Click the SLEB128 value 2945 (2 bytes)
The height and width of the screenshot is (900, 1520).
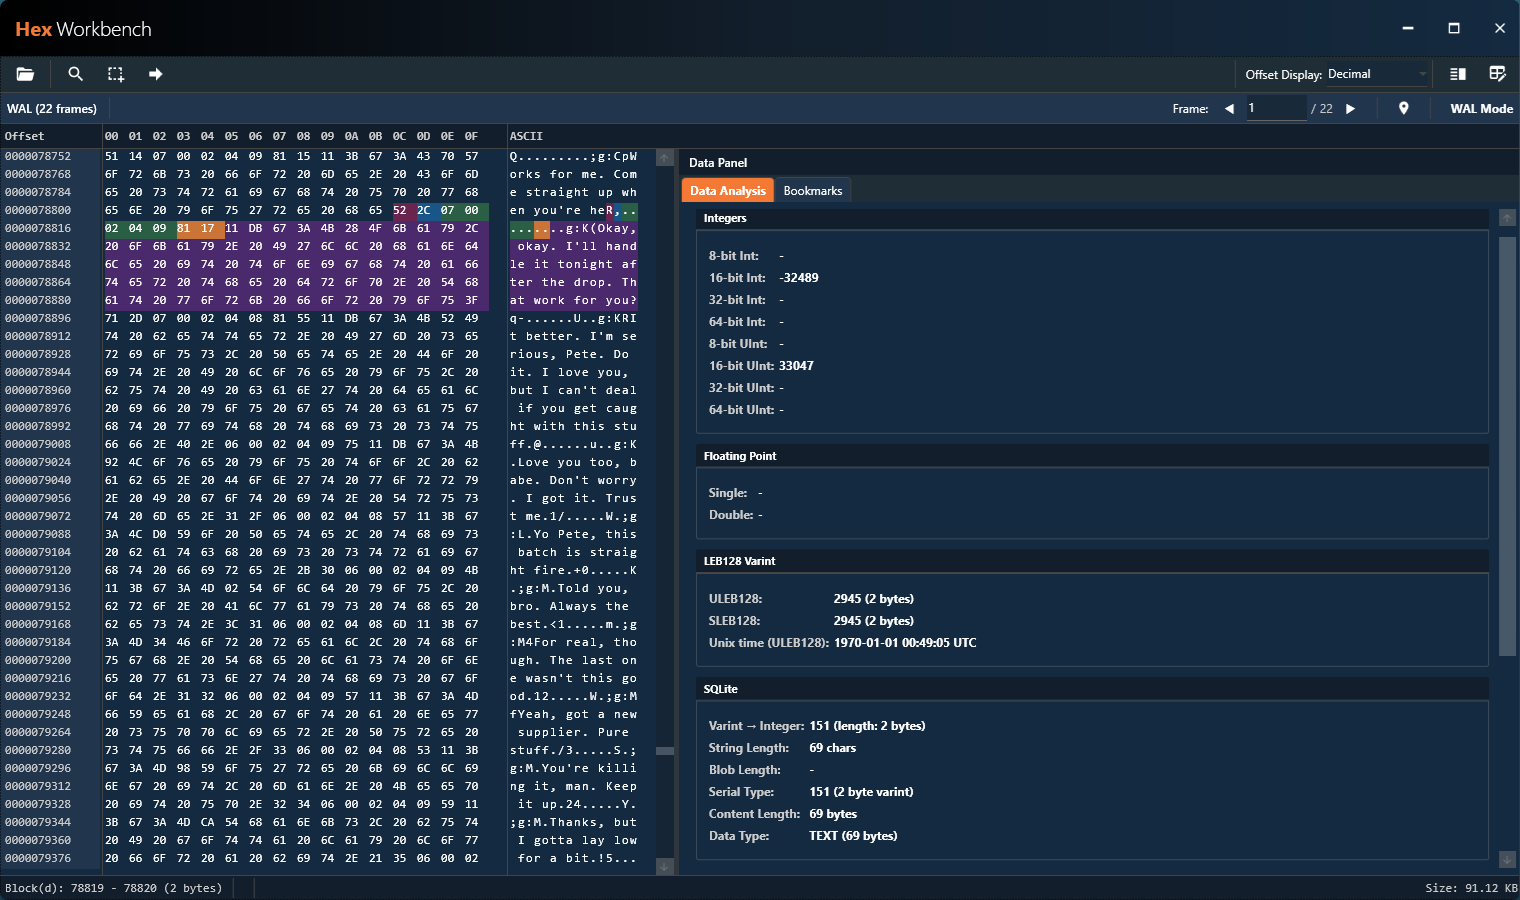[874, 621]
